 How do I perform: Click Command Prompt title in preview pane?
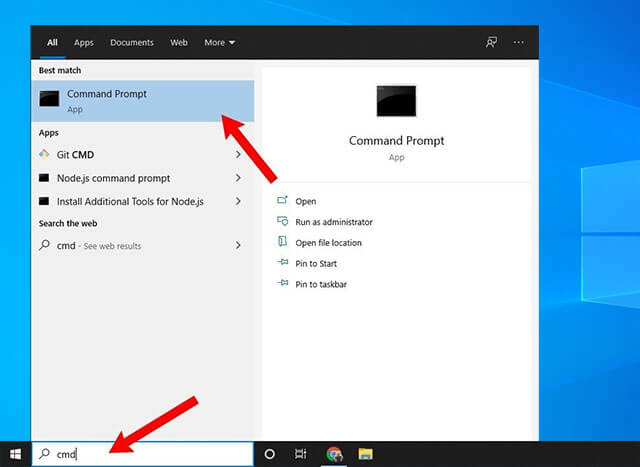396,141
